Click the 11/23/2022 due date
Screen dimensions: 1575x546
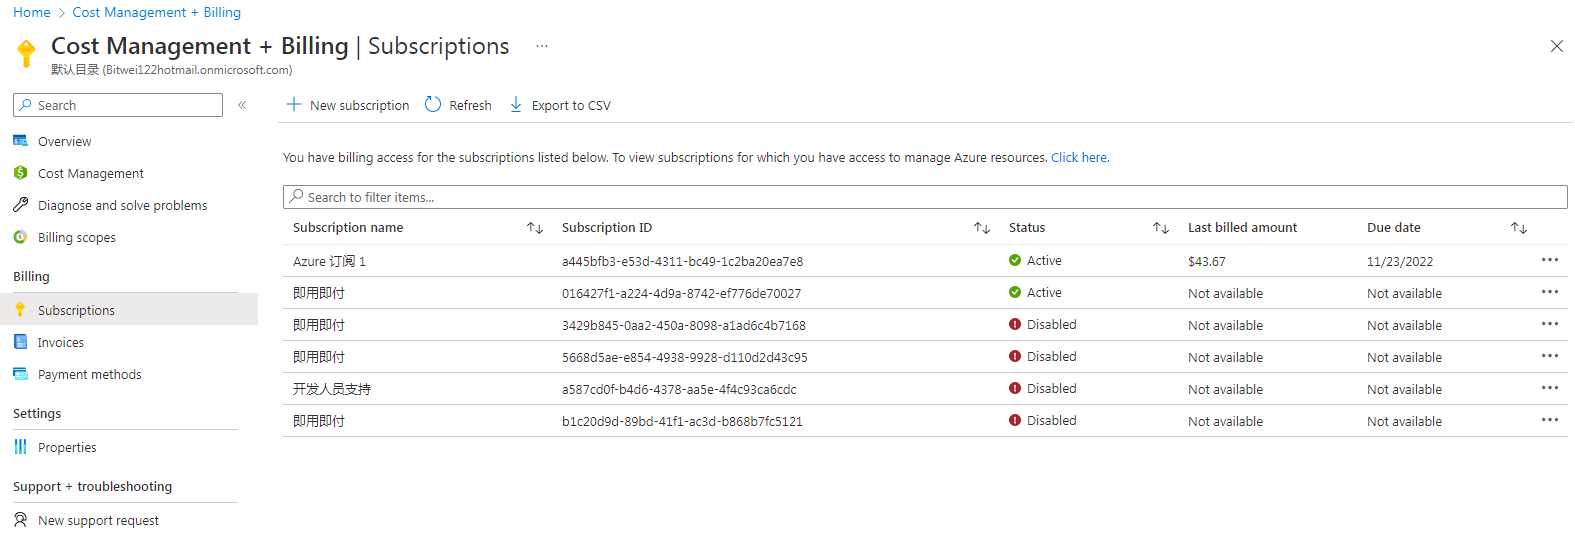coord(1400,261)
